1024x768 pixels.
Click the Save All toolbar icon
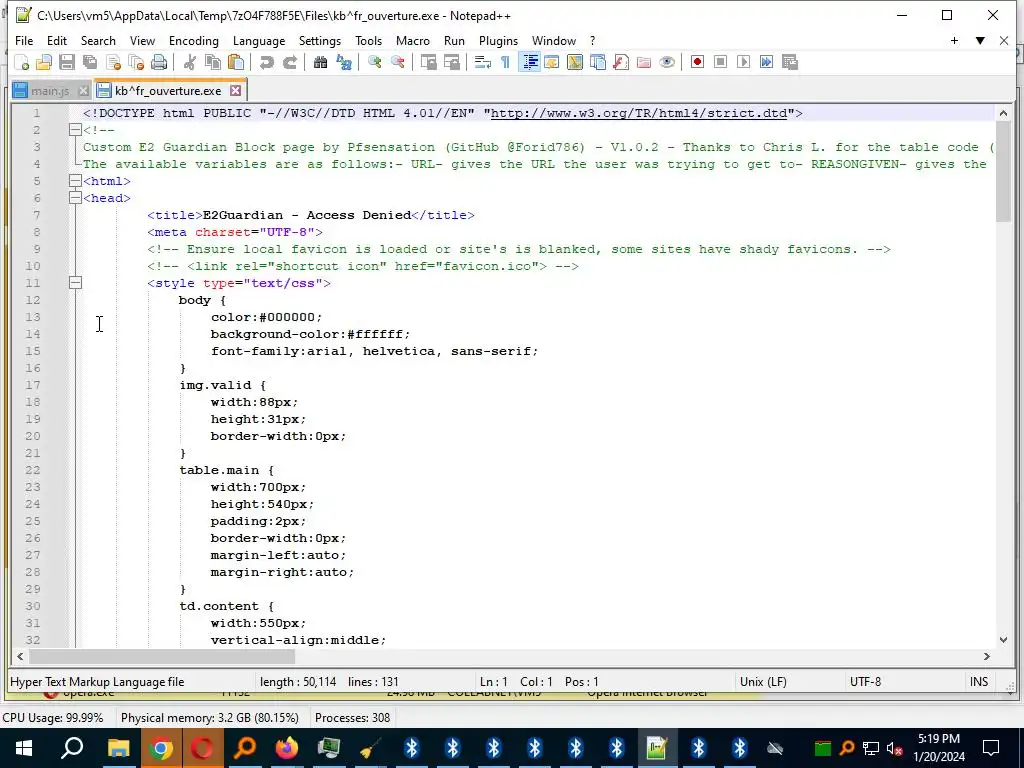pyautogui.click(x=89, y=62)
